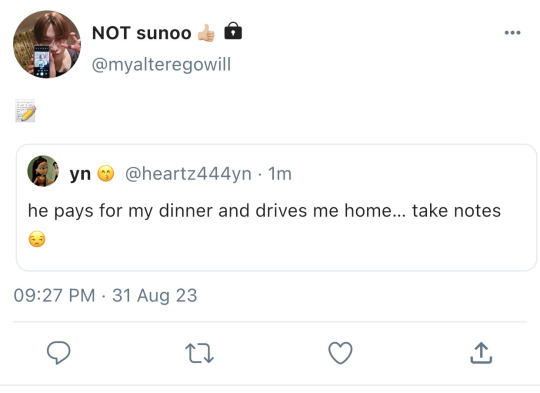Like the tweet with heart icon
Viewport: 540px width, 393px height.
click(340, 353)
